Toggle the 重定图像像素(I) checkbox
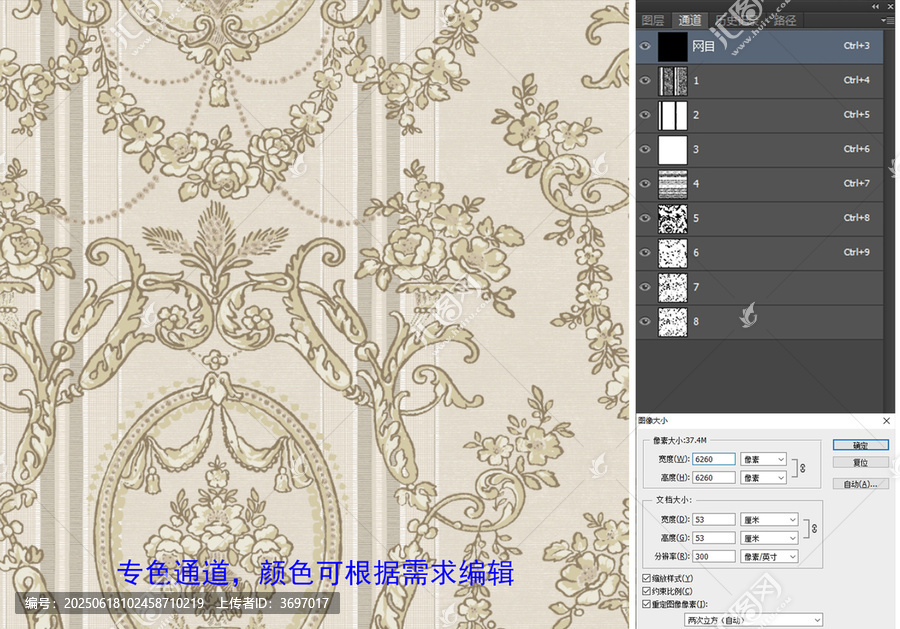Screen dimensions: 900x629 [646, 604]
